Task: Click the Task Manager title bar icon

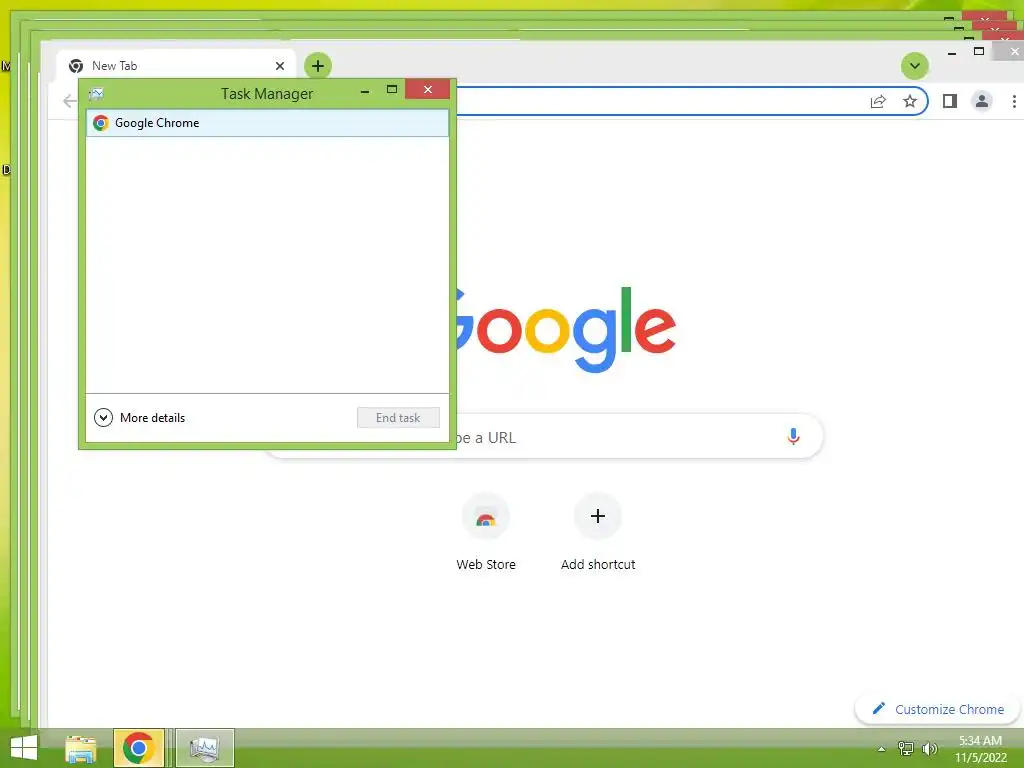Action: point(97,93)
